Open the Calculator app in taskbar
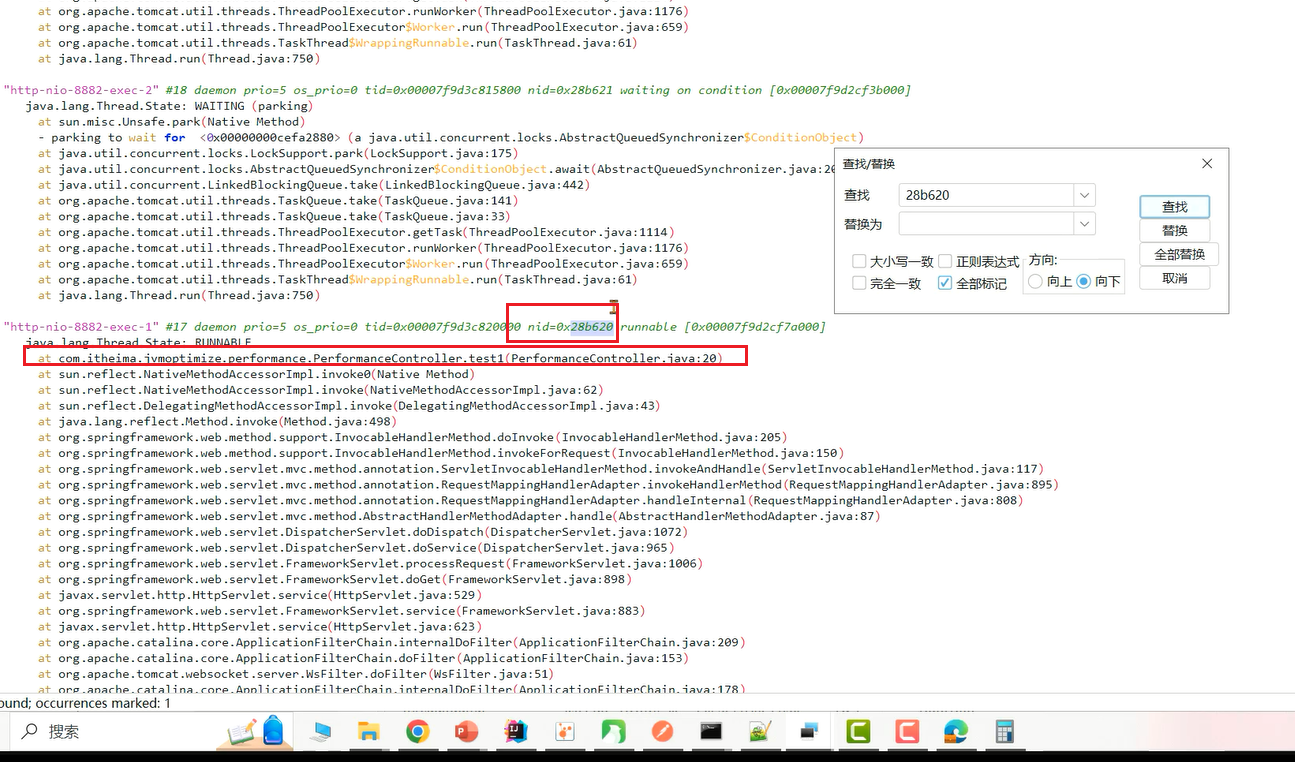This screenshot has width=1295, height=762. tap(1005, 732)
